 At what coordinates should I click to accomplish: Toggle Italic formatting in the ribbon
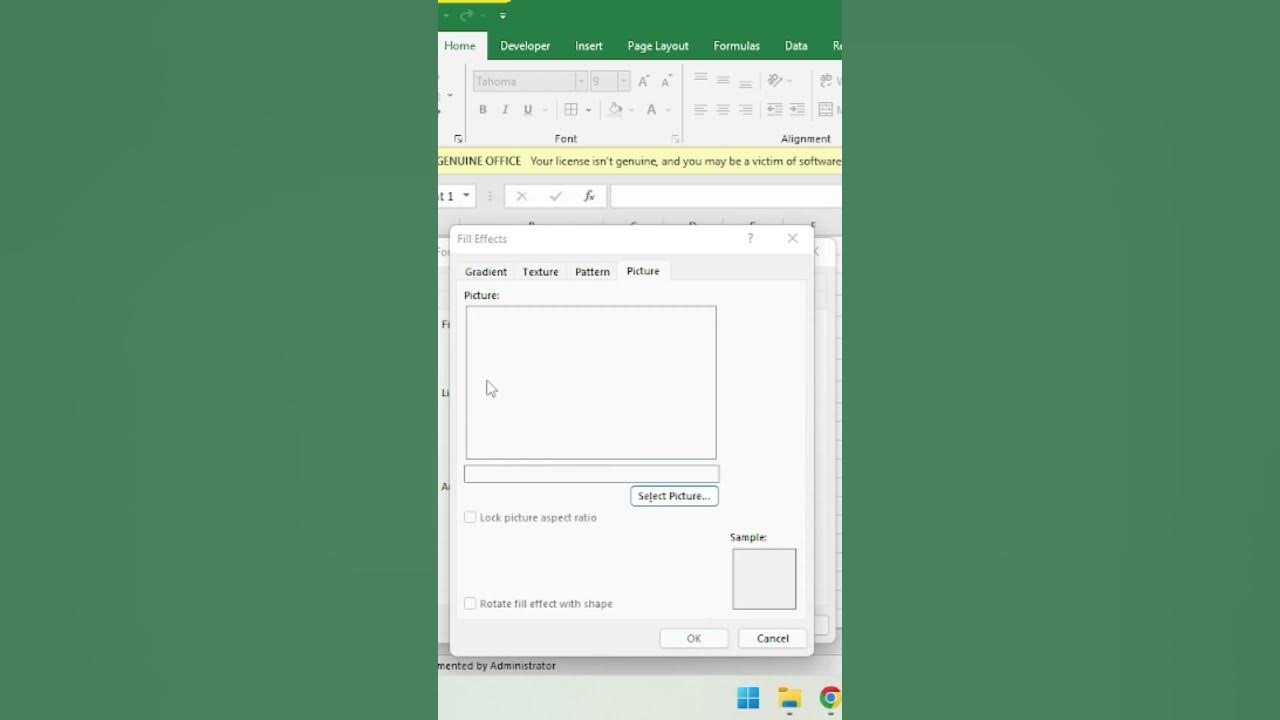point(505,110)
